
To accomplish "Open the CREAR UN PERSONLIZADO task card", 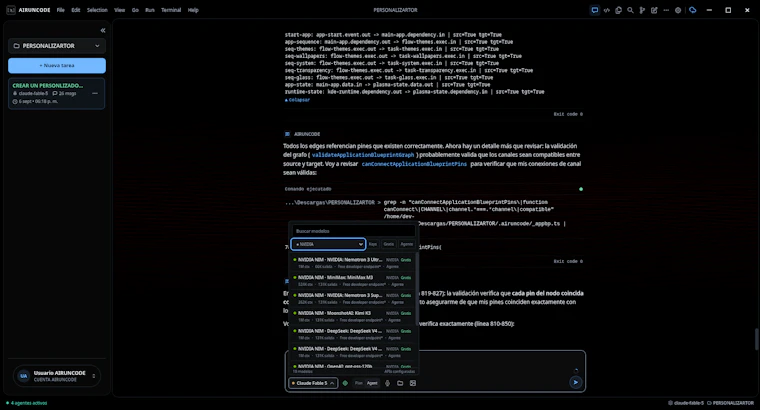I will (57, 94).
